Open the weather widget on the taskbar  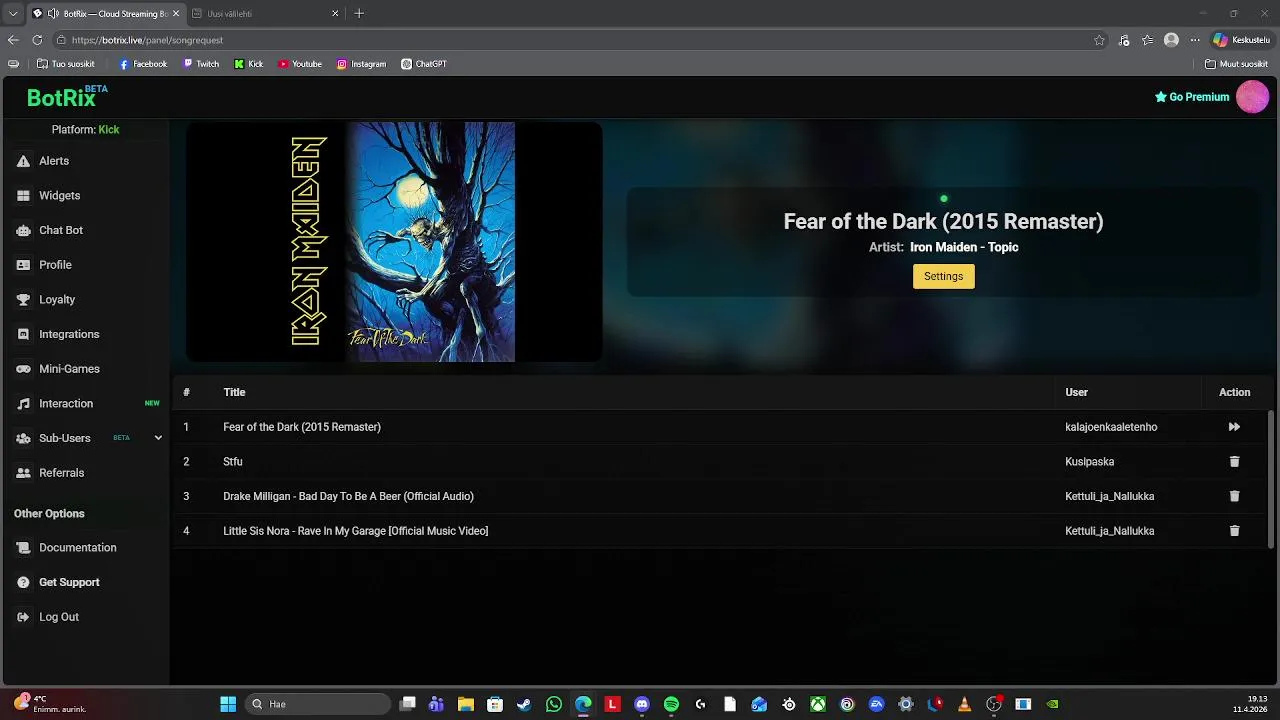pos(50,704)
